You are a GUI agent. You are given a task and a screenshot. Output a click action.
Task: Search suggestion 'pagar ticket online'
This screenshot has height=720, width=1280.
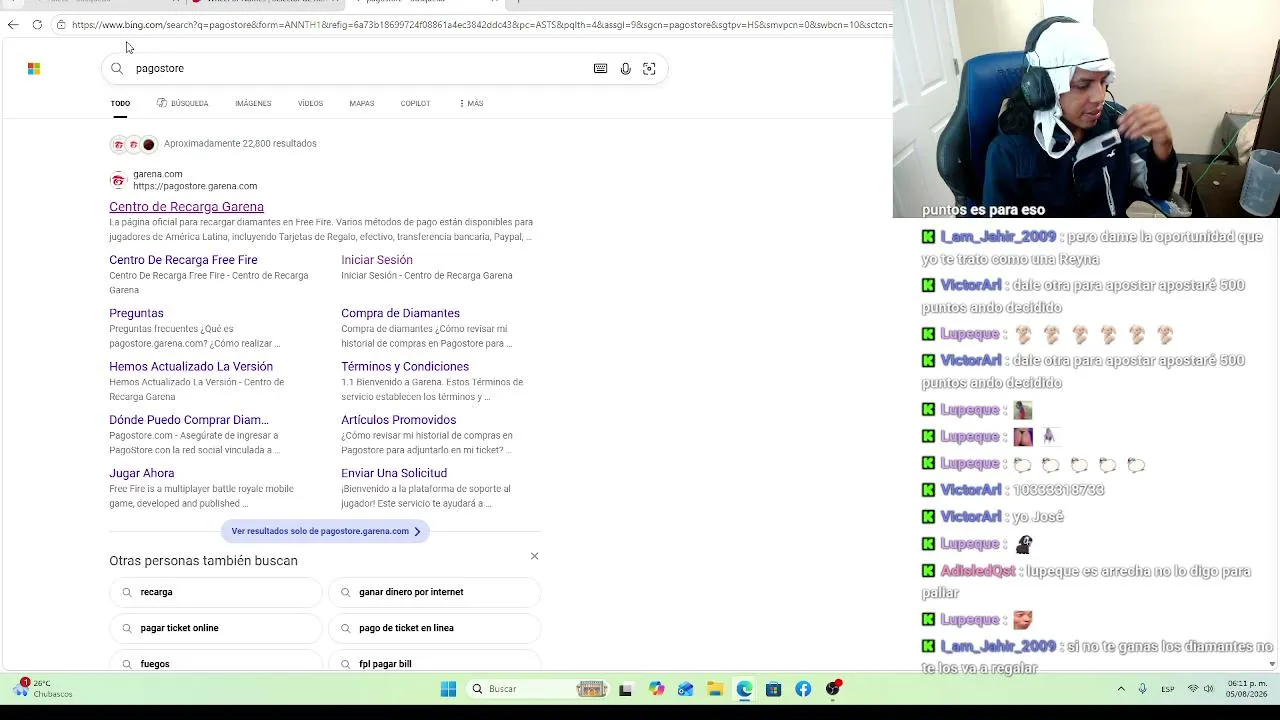pos(216,628)
